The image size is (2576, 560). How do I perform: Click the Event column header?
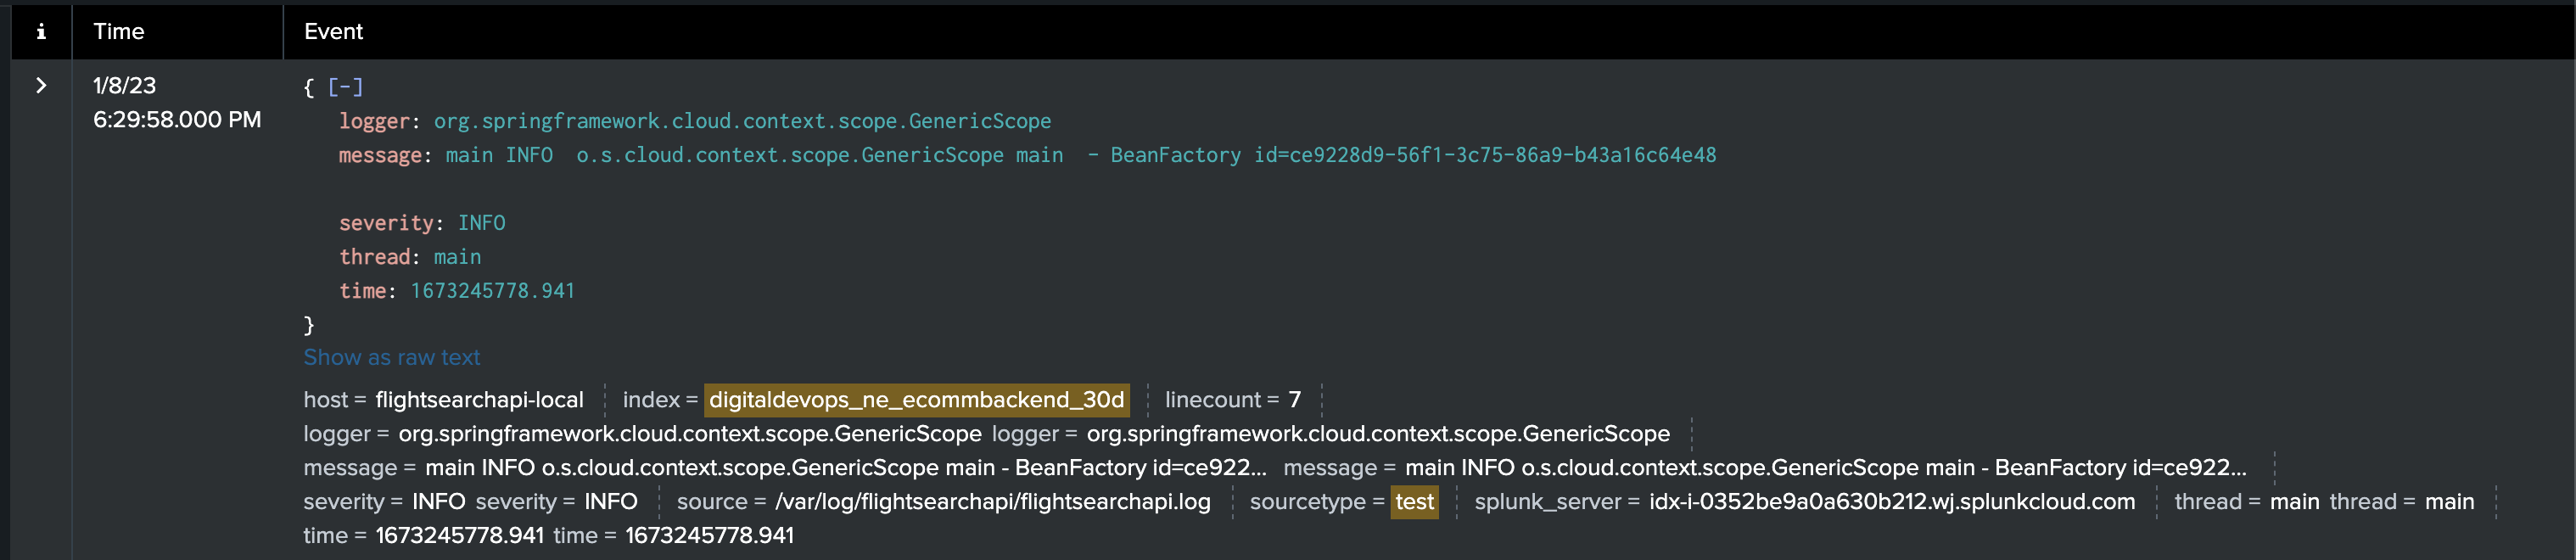pyautogui.click(x=333, y=32)
